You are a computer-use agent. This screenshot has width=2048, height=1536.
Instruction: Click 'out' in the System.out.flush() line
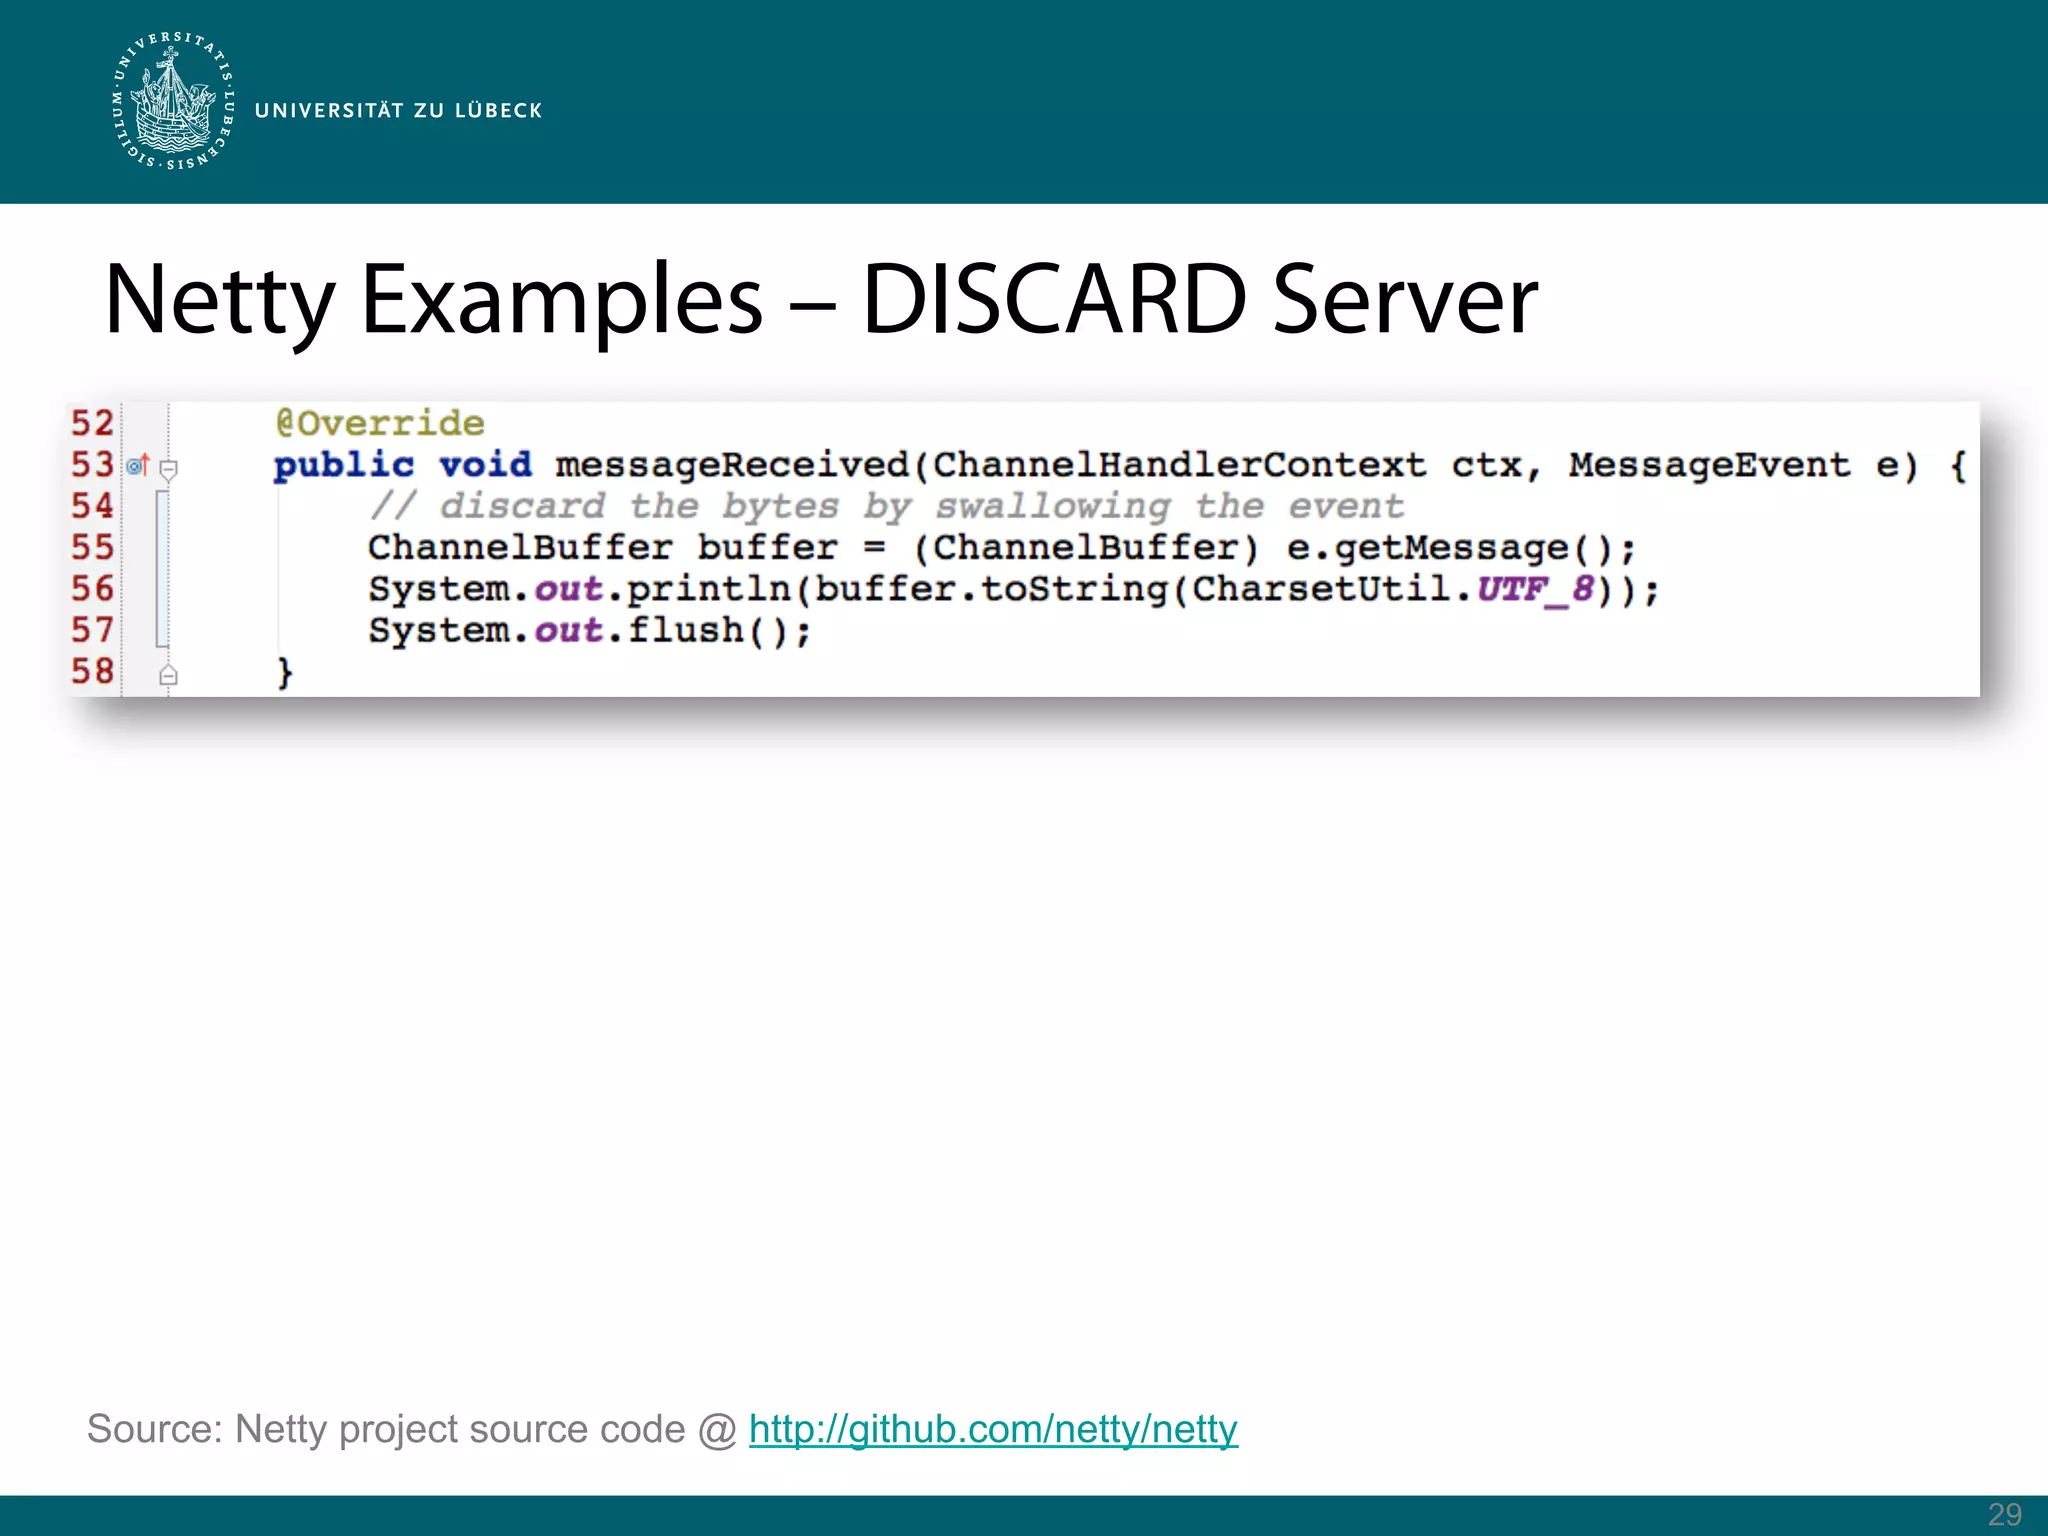(568, 631)
